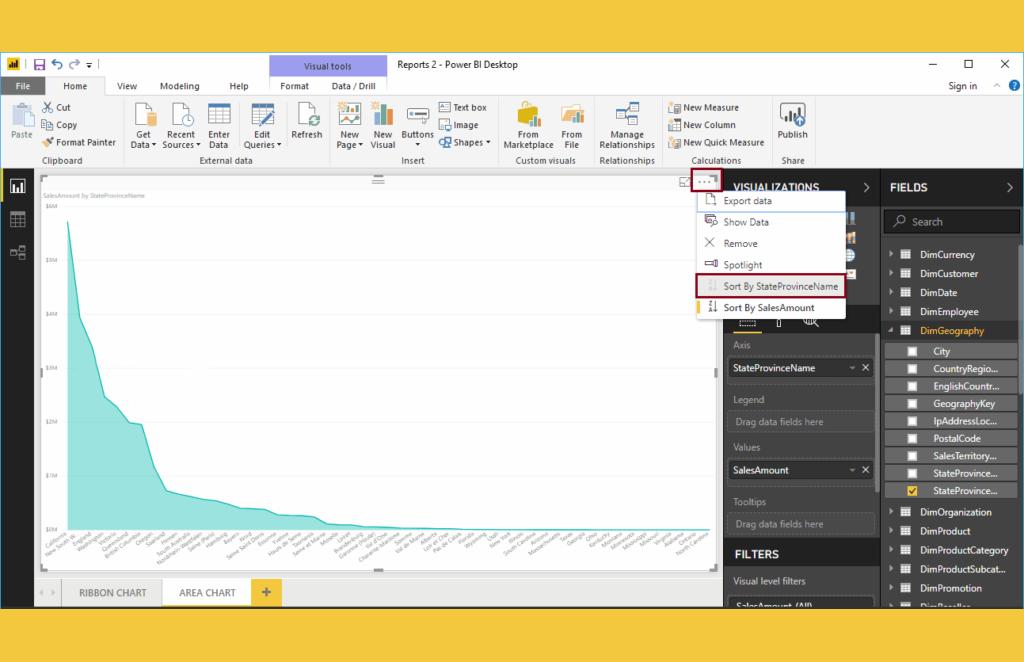Insert a Text box
1024x662 pixels.
coord(462,107)
